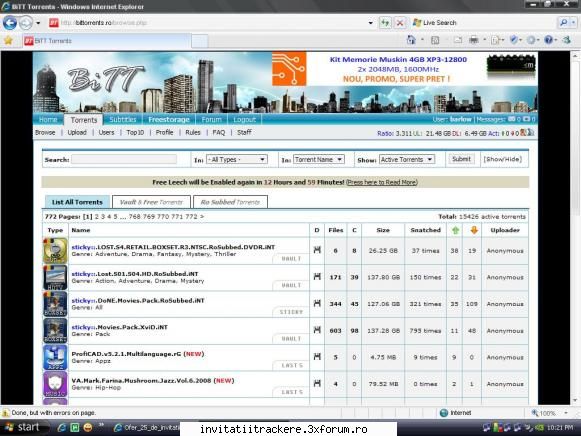Open the Rules submenu link
This screenshot has height=436, width=581.
[193, 133]
